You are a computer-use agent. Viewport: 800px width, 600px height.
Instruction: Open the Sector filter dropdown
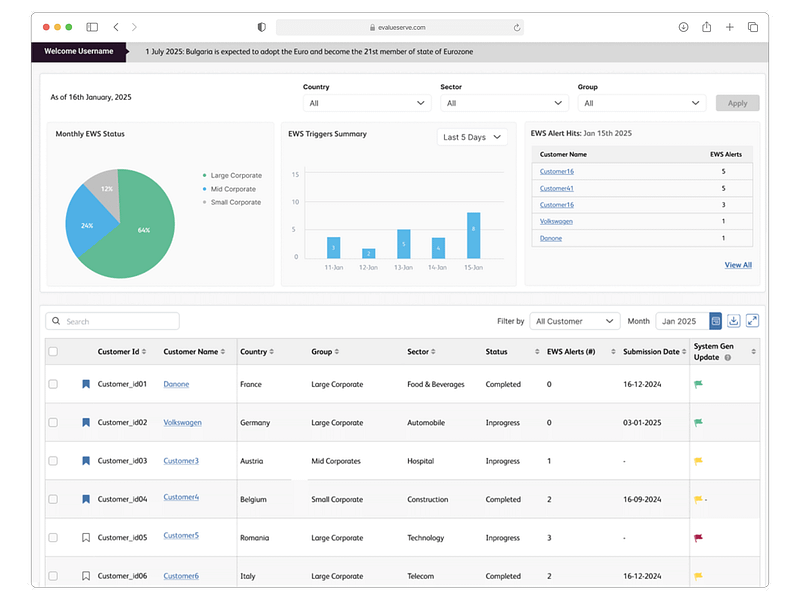505,103
